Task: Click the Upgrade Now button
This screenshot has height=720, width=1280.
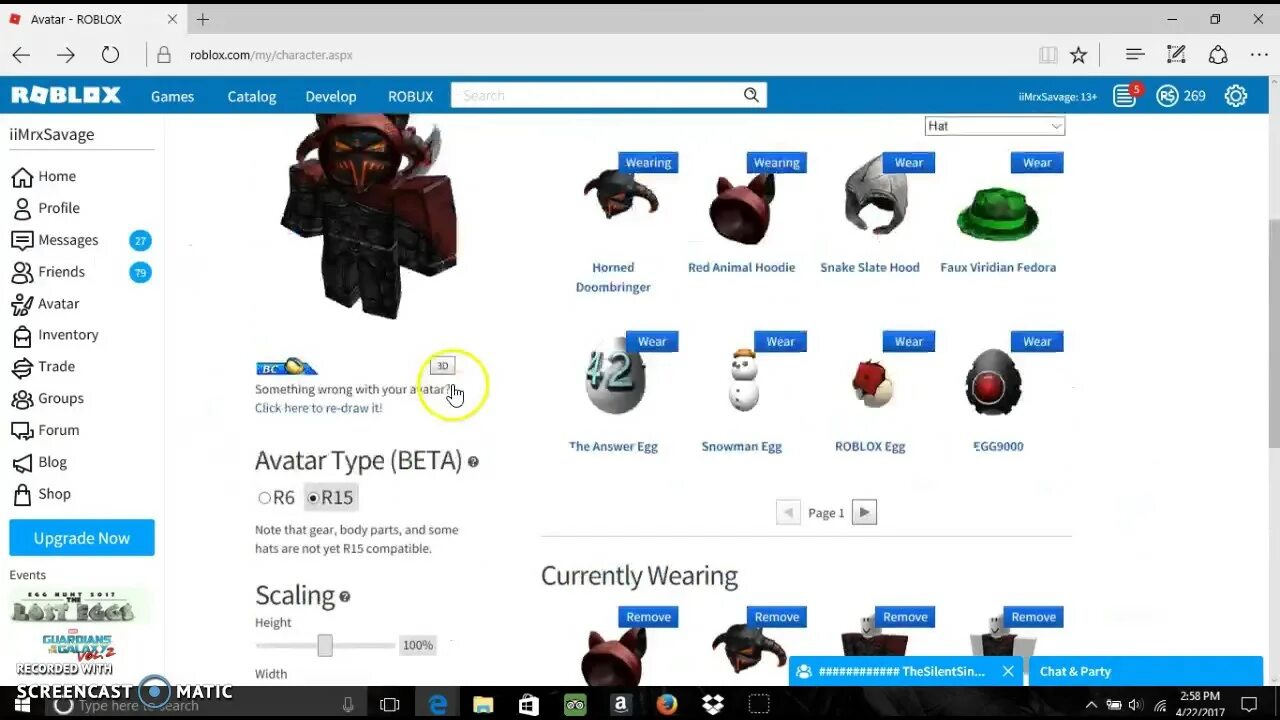Action: (82, 538)
